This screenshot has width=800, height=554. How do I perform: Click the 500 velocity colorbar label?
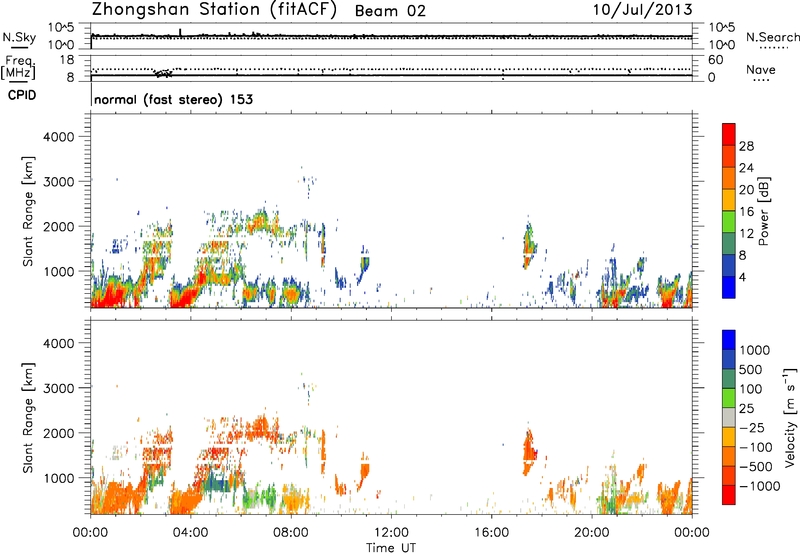[x=752, y=370]
